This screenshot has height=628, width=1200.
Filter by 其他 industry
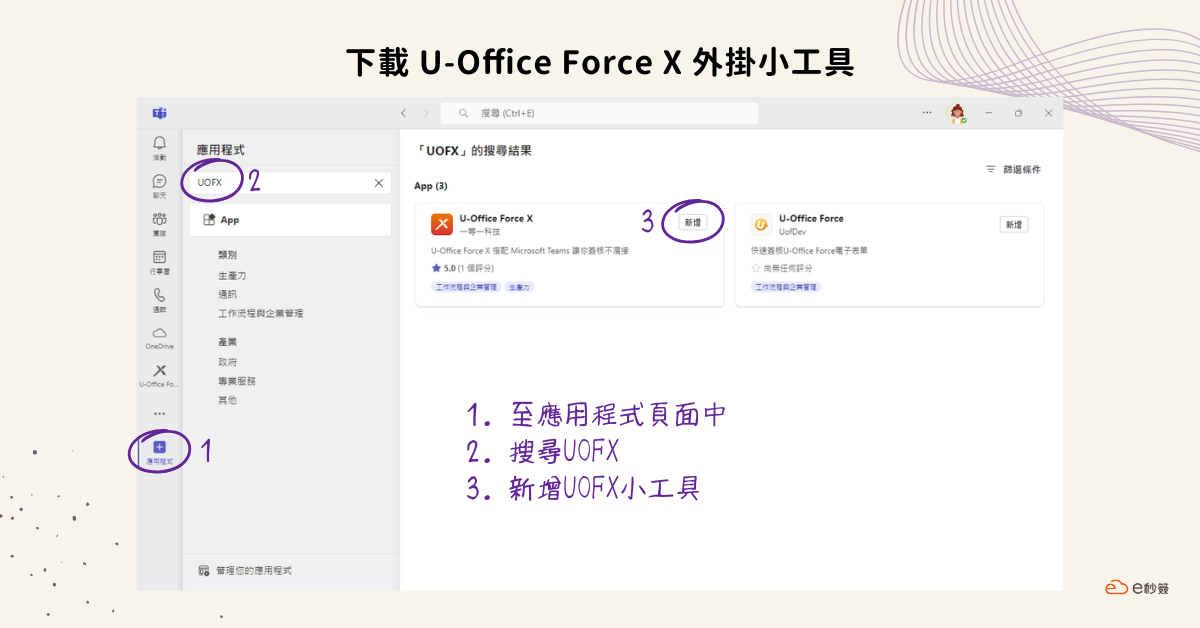tap(228, 400)
